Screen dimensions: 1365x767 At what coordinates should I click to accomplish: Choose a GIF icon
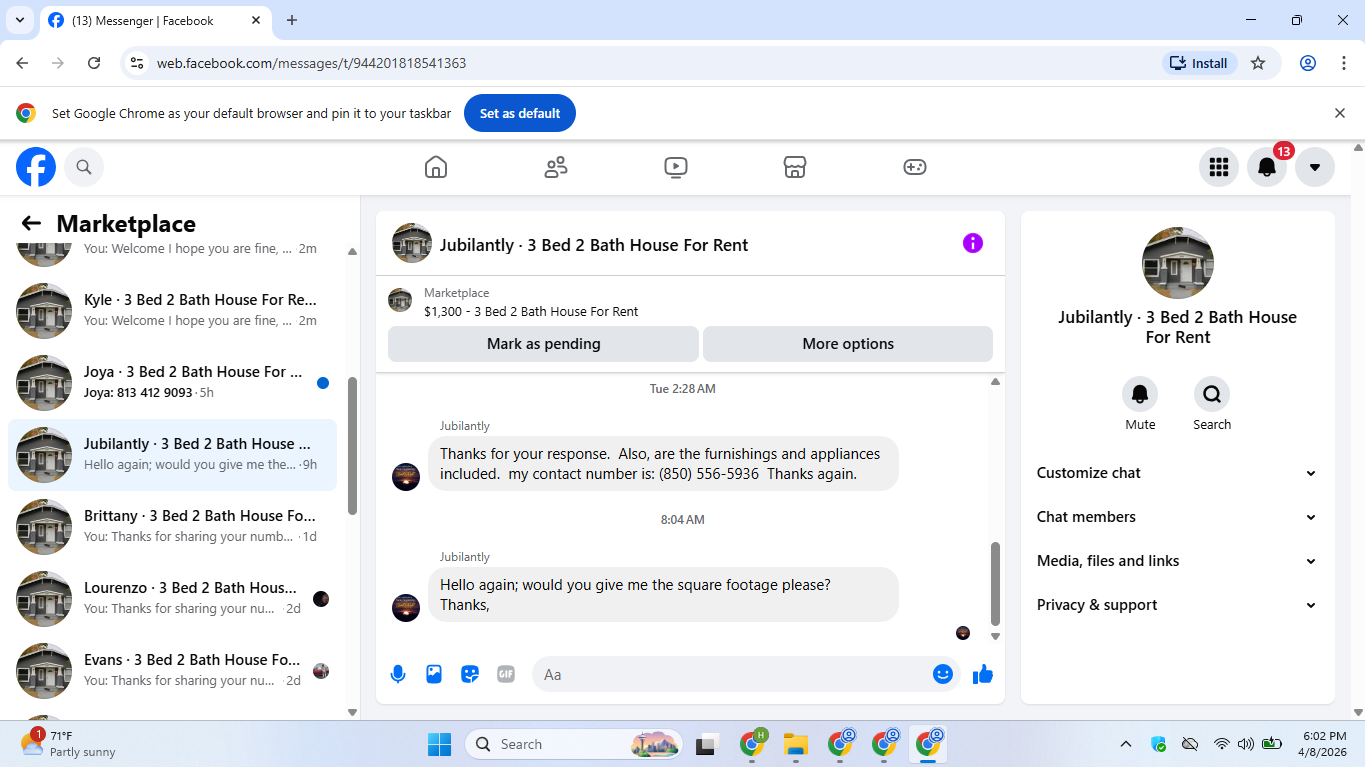tap(506, 674)
